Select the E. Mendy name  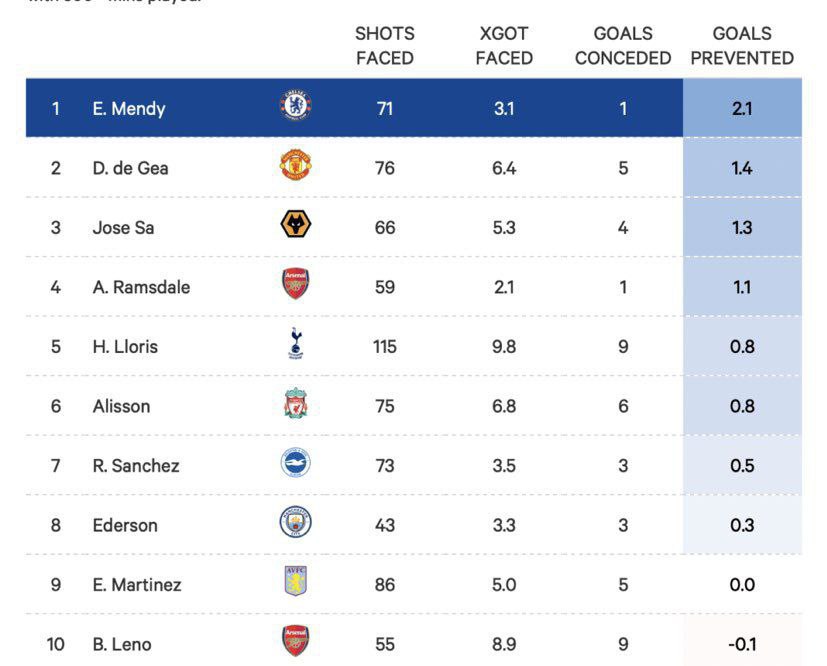tap(129, 109)
